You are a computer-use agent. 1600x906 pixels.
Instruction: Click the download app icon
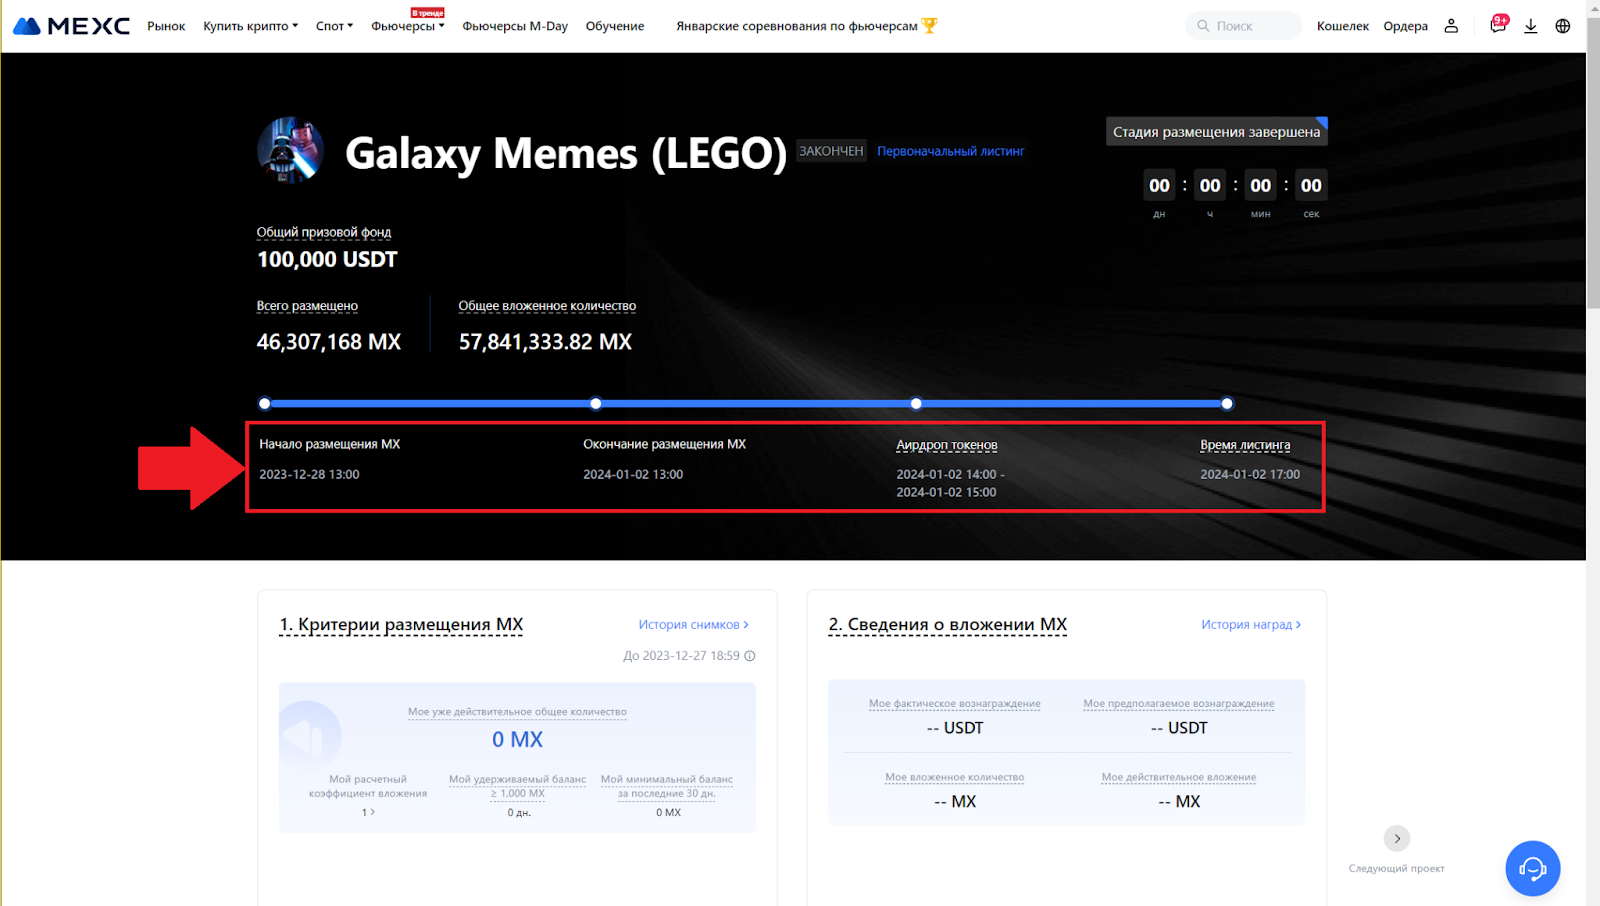click(x=1530, y=26)
